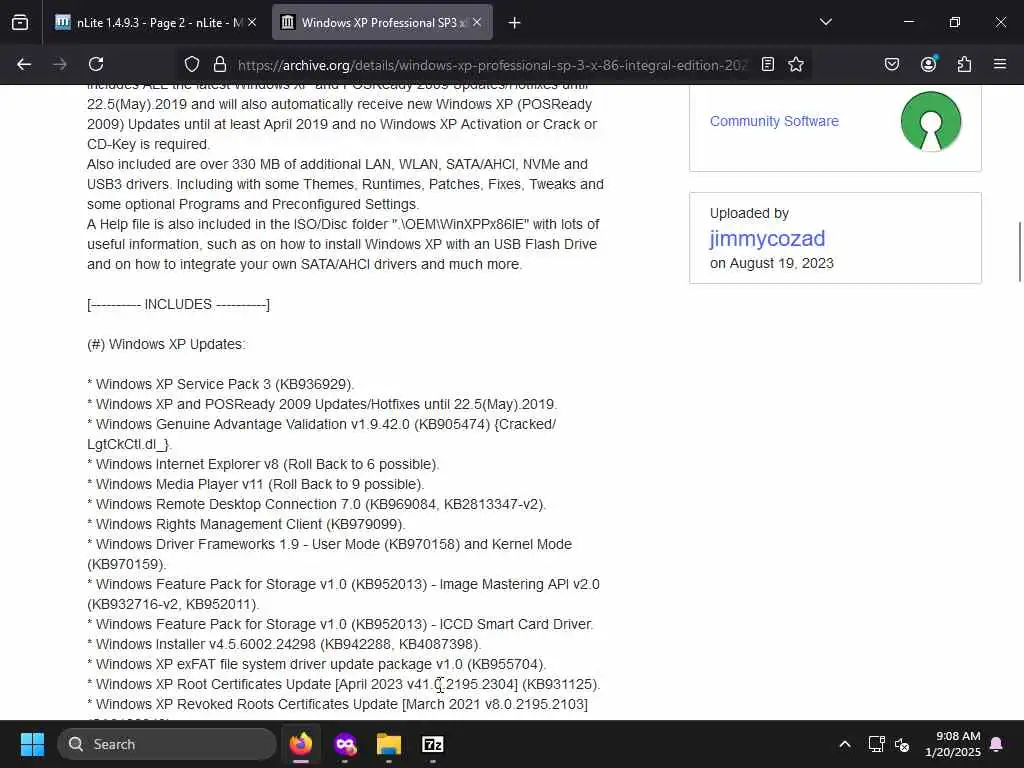This screenshot has width=1024, height=768.
Task: Open Firefox View workspace icon
Action: click(20, 23)
